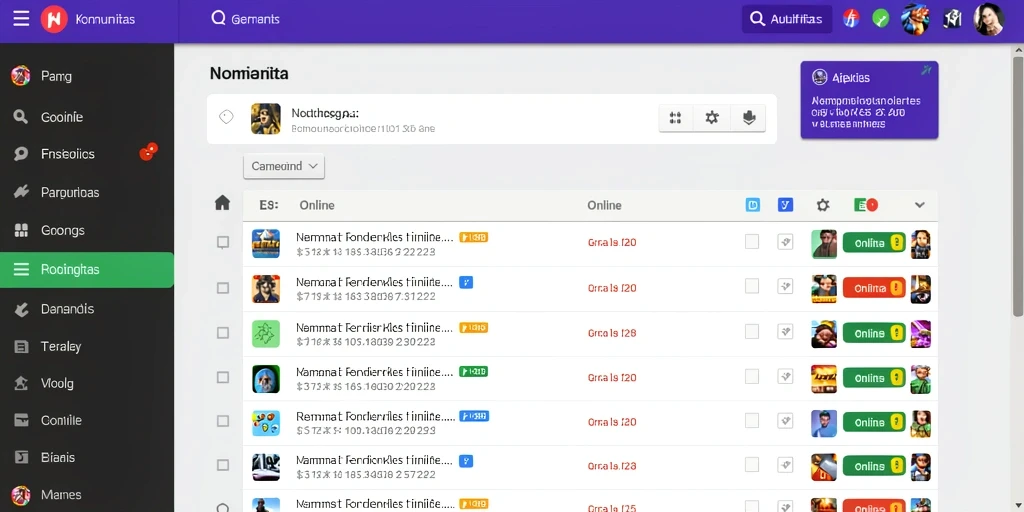The image size is (1024, 512).
Task: Click the yellow badge on first row's Online button
Action: tap(896, 243)
